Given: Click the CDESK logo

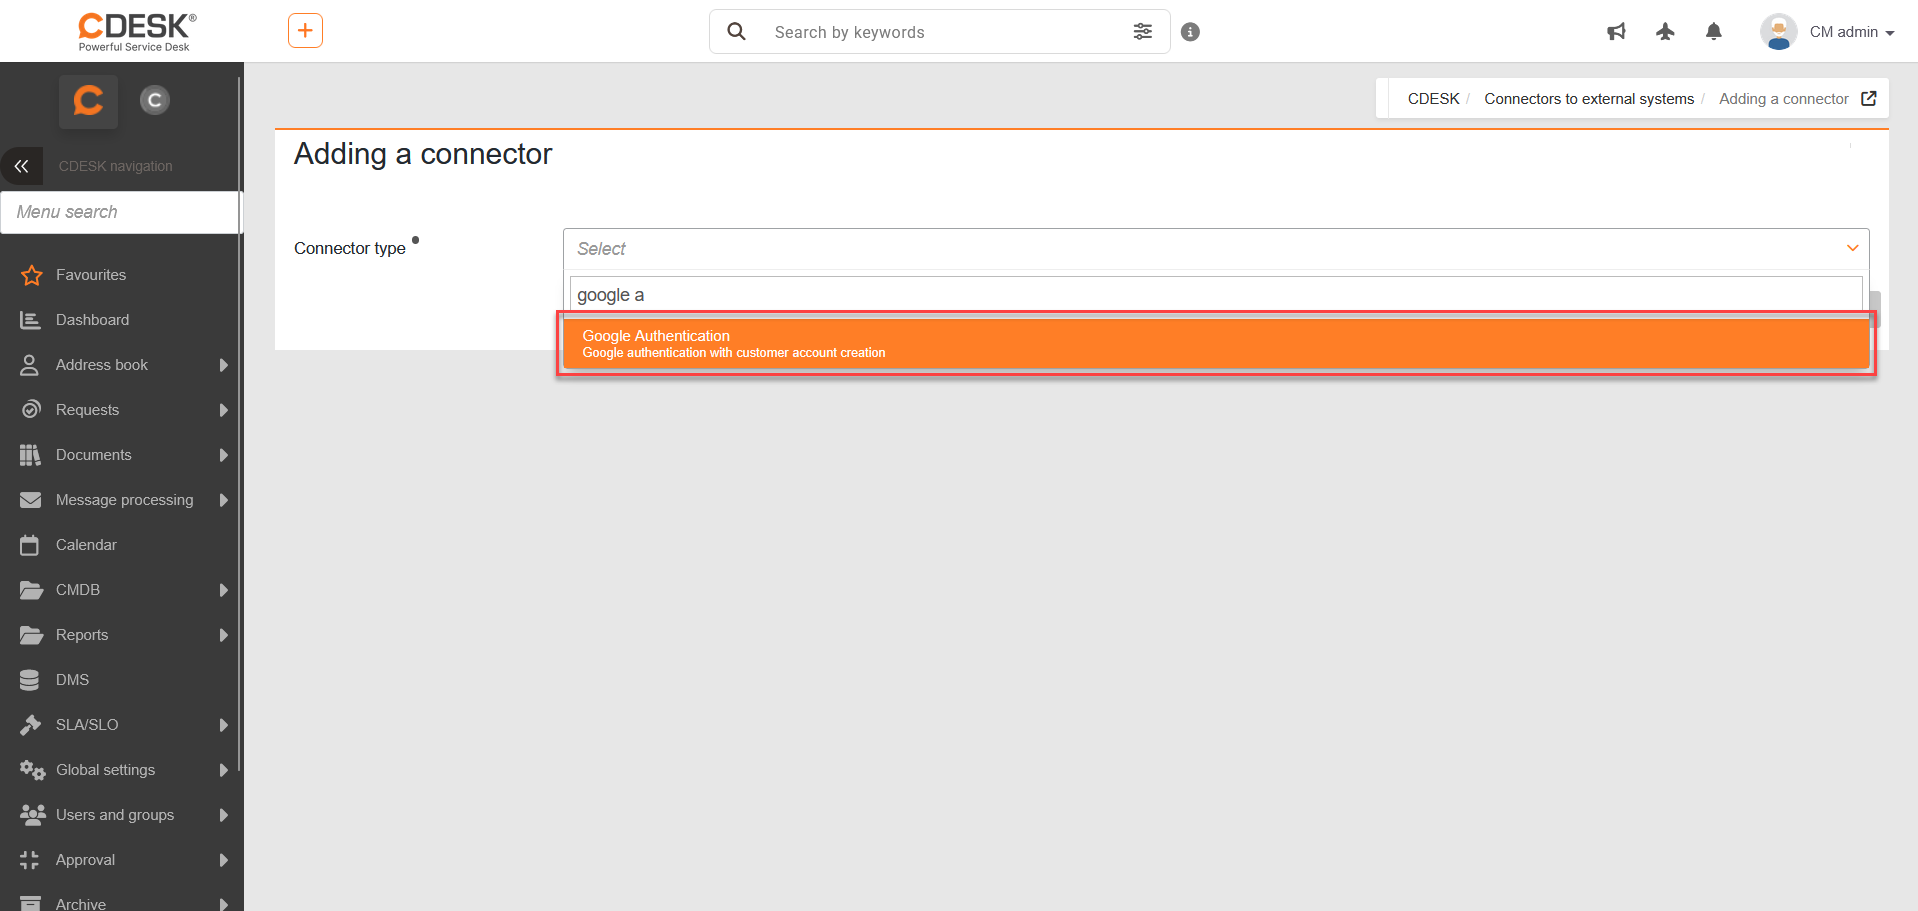Looking at the screenshot, I should click(x=137, y=31).
